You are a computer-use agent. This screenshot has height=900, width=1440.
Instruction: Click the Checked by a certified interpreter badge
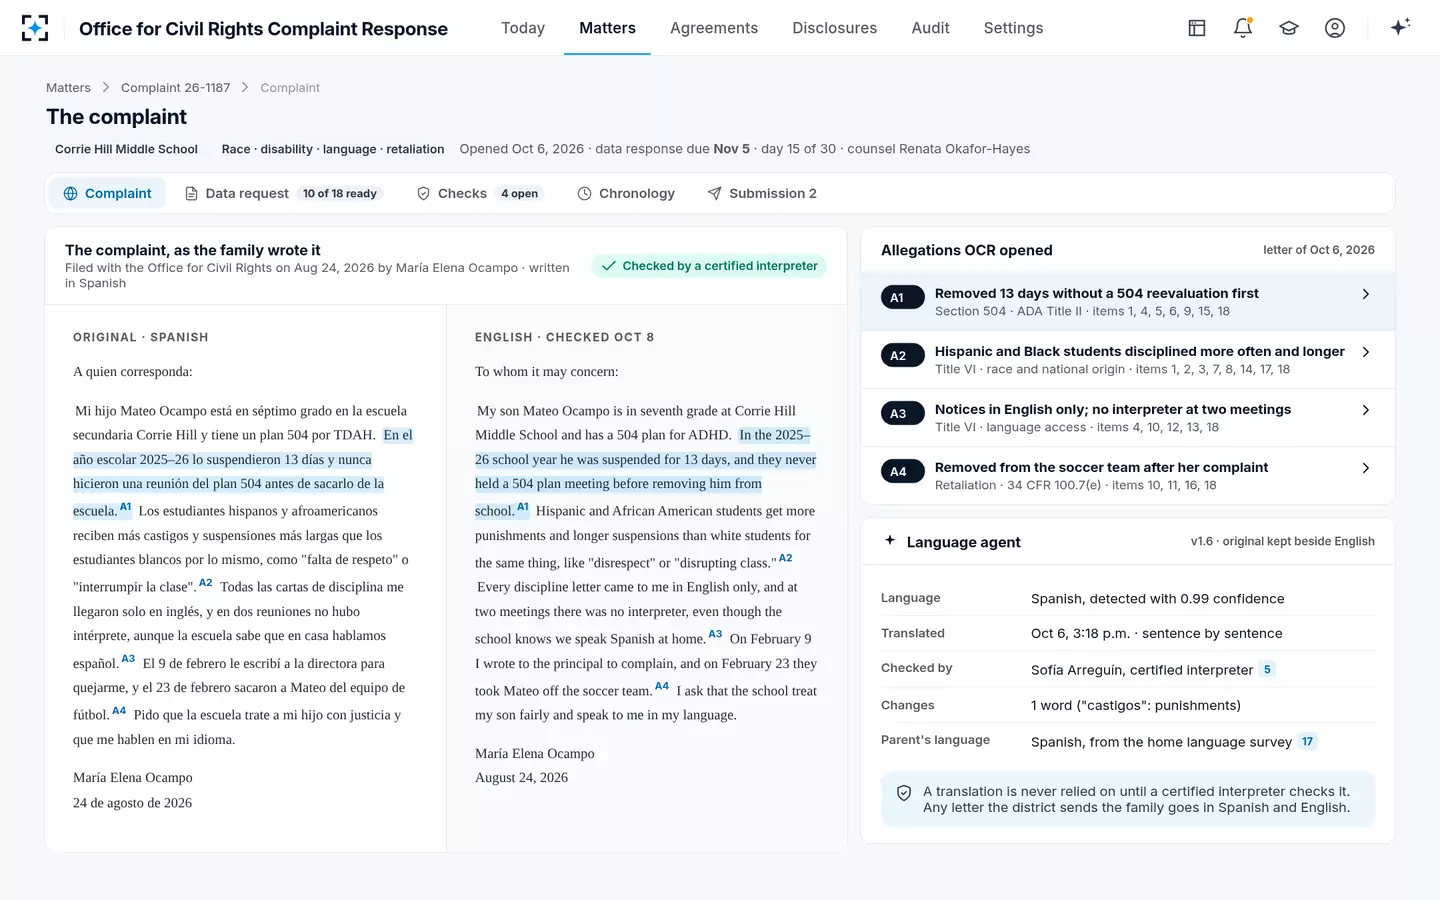point(709,266)
